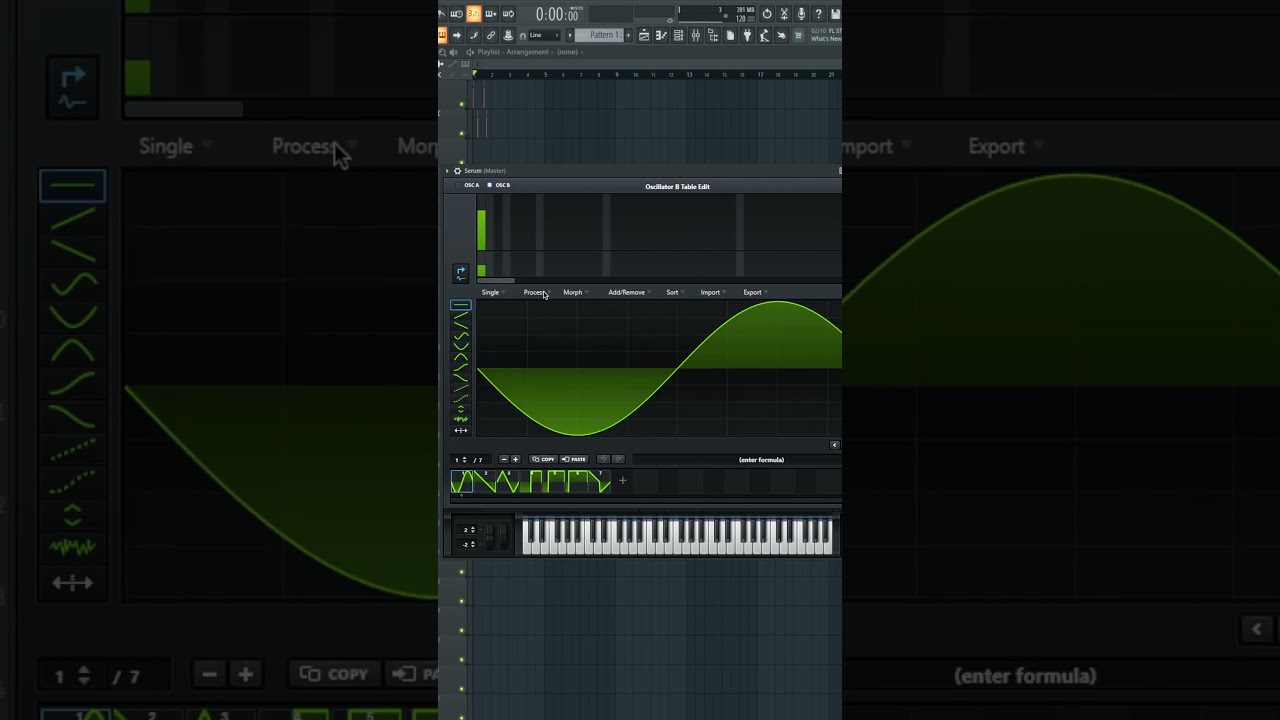Click the blue arrow icon beside the wavetable bar view
The height and width of the screenshot is (720, 1280).
tap(460, 272)
